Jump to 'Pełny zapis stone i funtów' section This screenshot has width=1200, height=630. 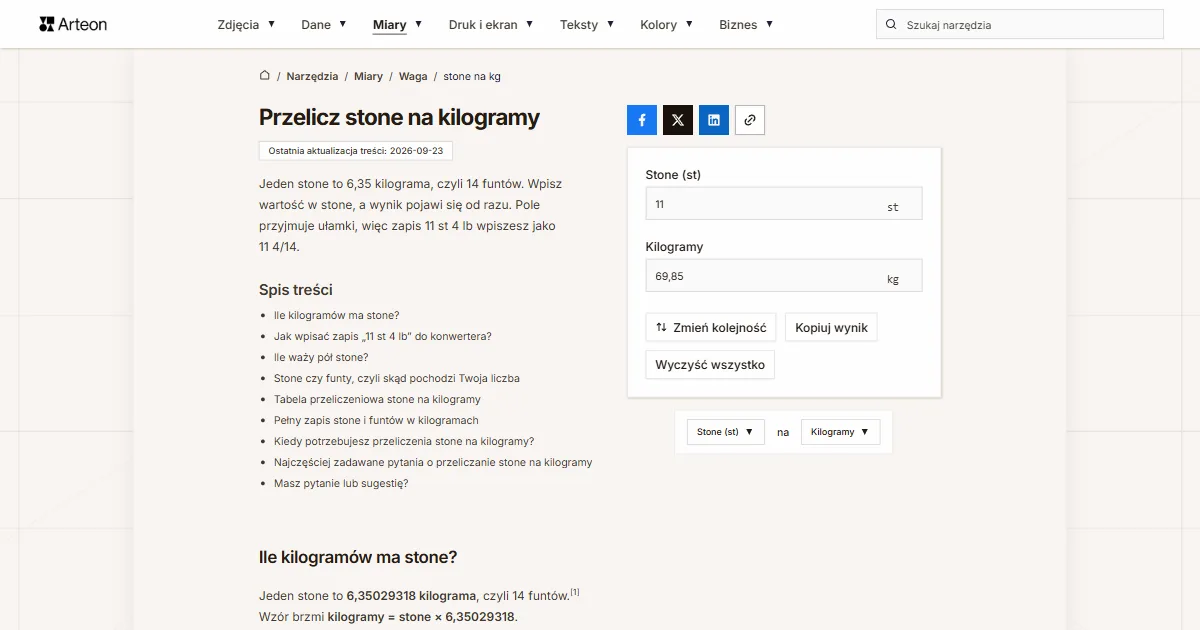[376, 420]
